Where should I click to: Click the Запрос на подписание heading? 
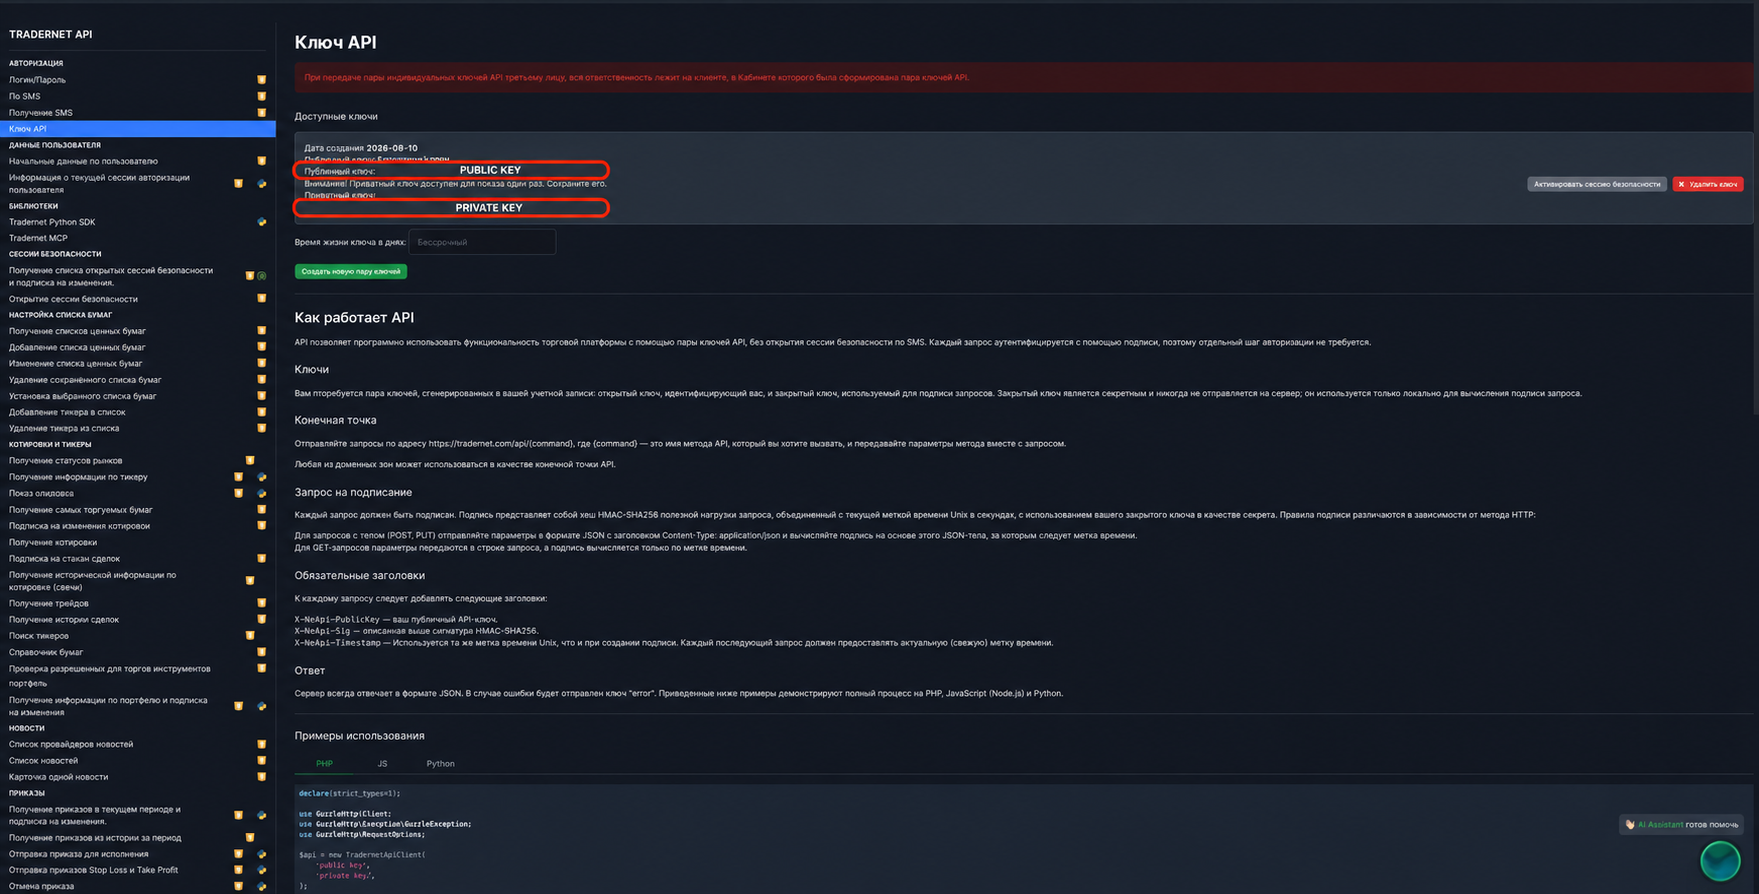point(353,493)
